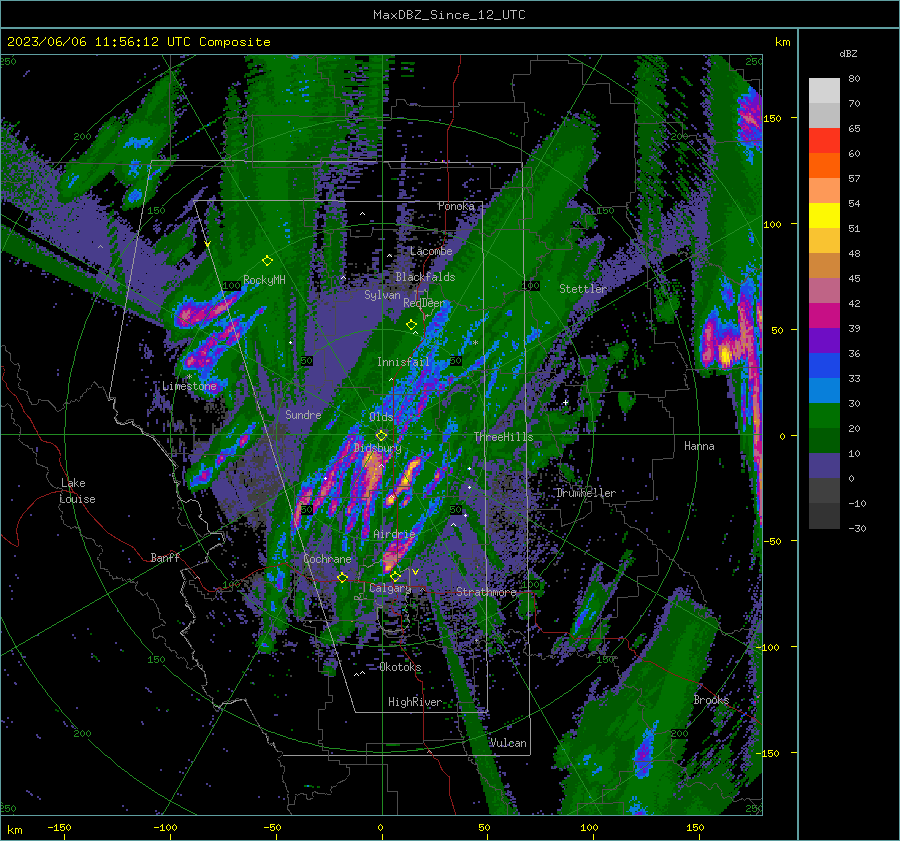Select the 2023/06/06 11:56:12 UTC Composite timestamp
The width and height of the screenshot is (900, 841).
click(138, 42)
